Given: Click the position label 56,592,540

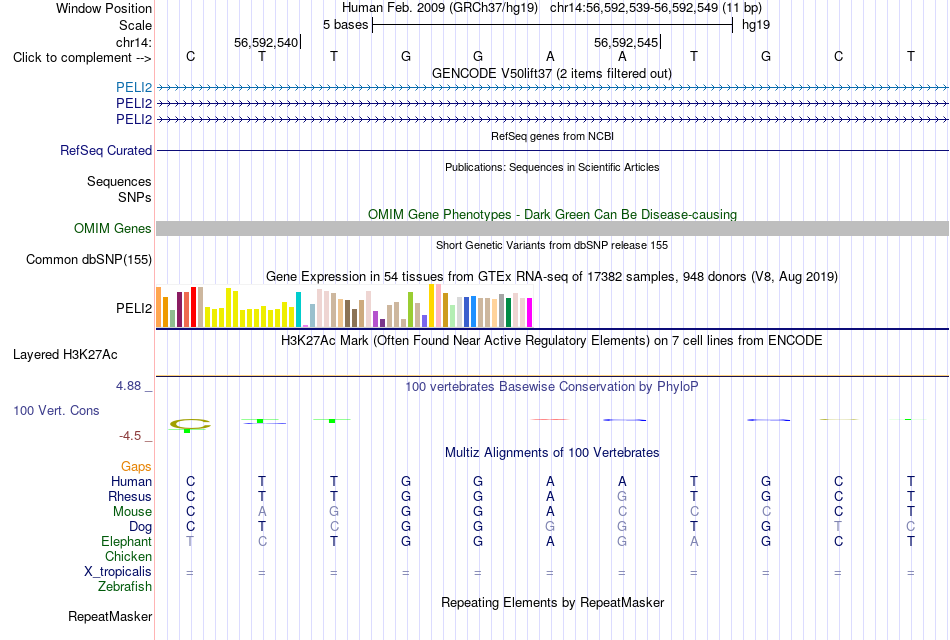Looking at the screenshot, I should [x=266, y=42].
